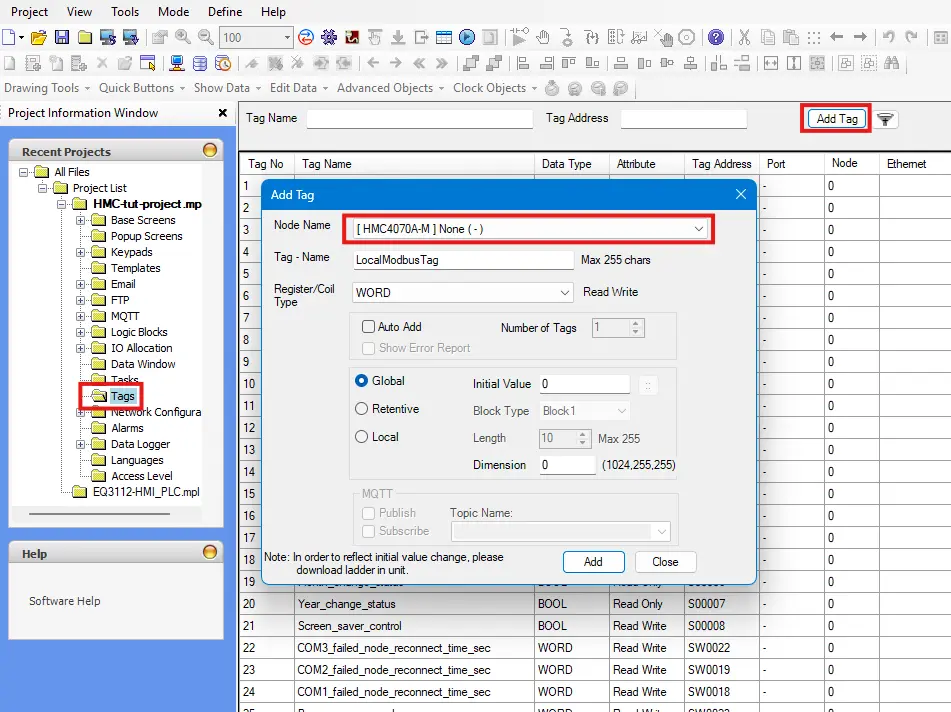
Task: Select the Hand pan tool icon
Action: coord(542,35)
